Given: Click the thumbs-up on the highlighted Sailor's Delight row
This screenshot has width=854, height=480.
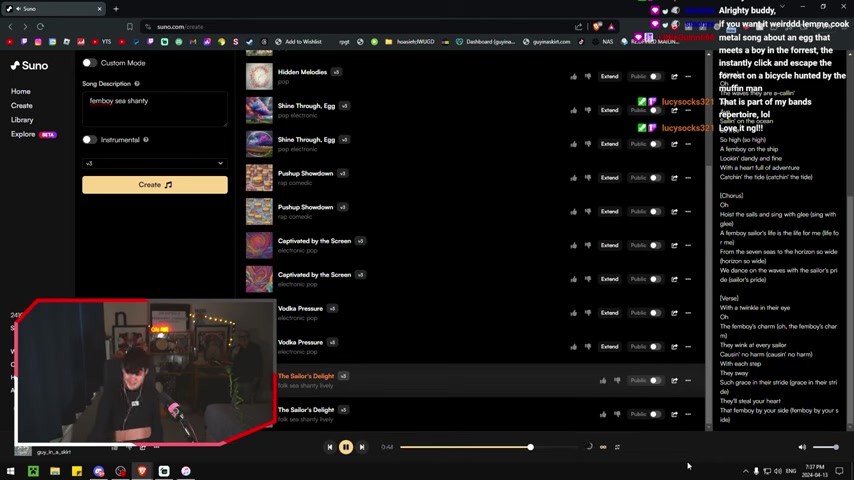Looking at the screenshot, I should point(603,380).
